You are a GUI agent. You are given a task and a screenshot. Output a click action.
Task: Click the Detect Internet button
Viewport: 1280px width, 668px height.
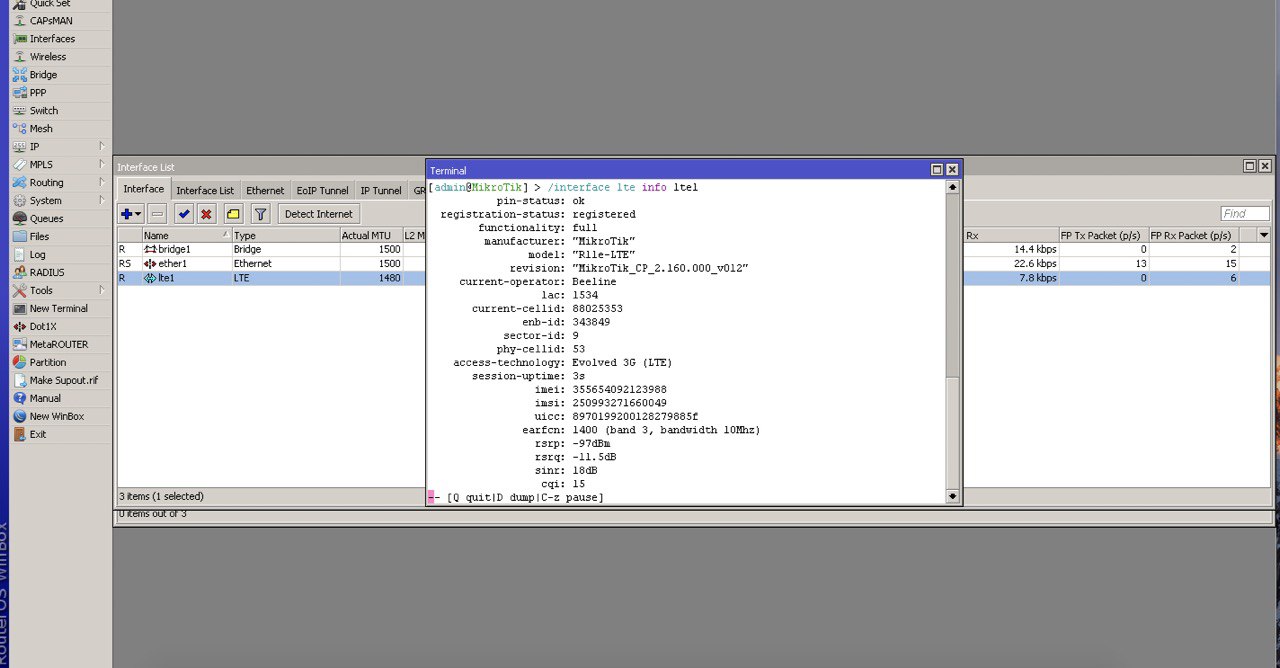click(318, 214)
